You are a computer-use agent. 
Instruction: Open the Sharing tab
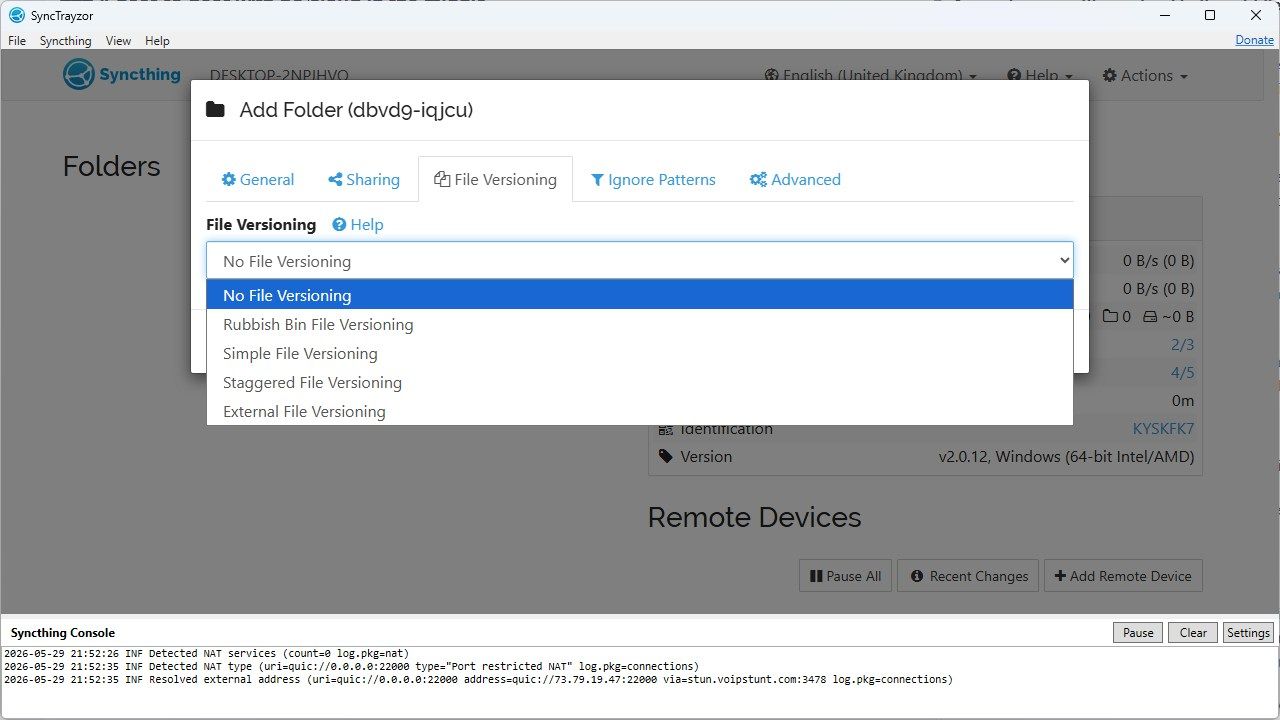tap(364, 180)
